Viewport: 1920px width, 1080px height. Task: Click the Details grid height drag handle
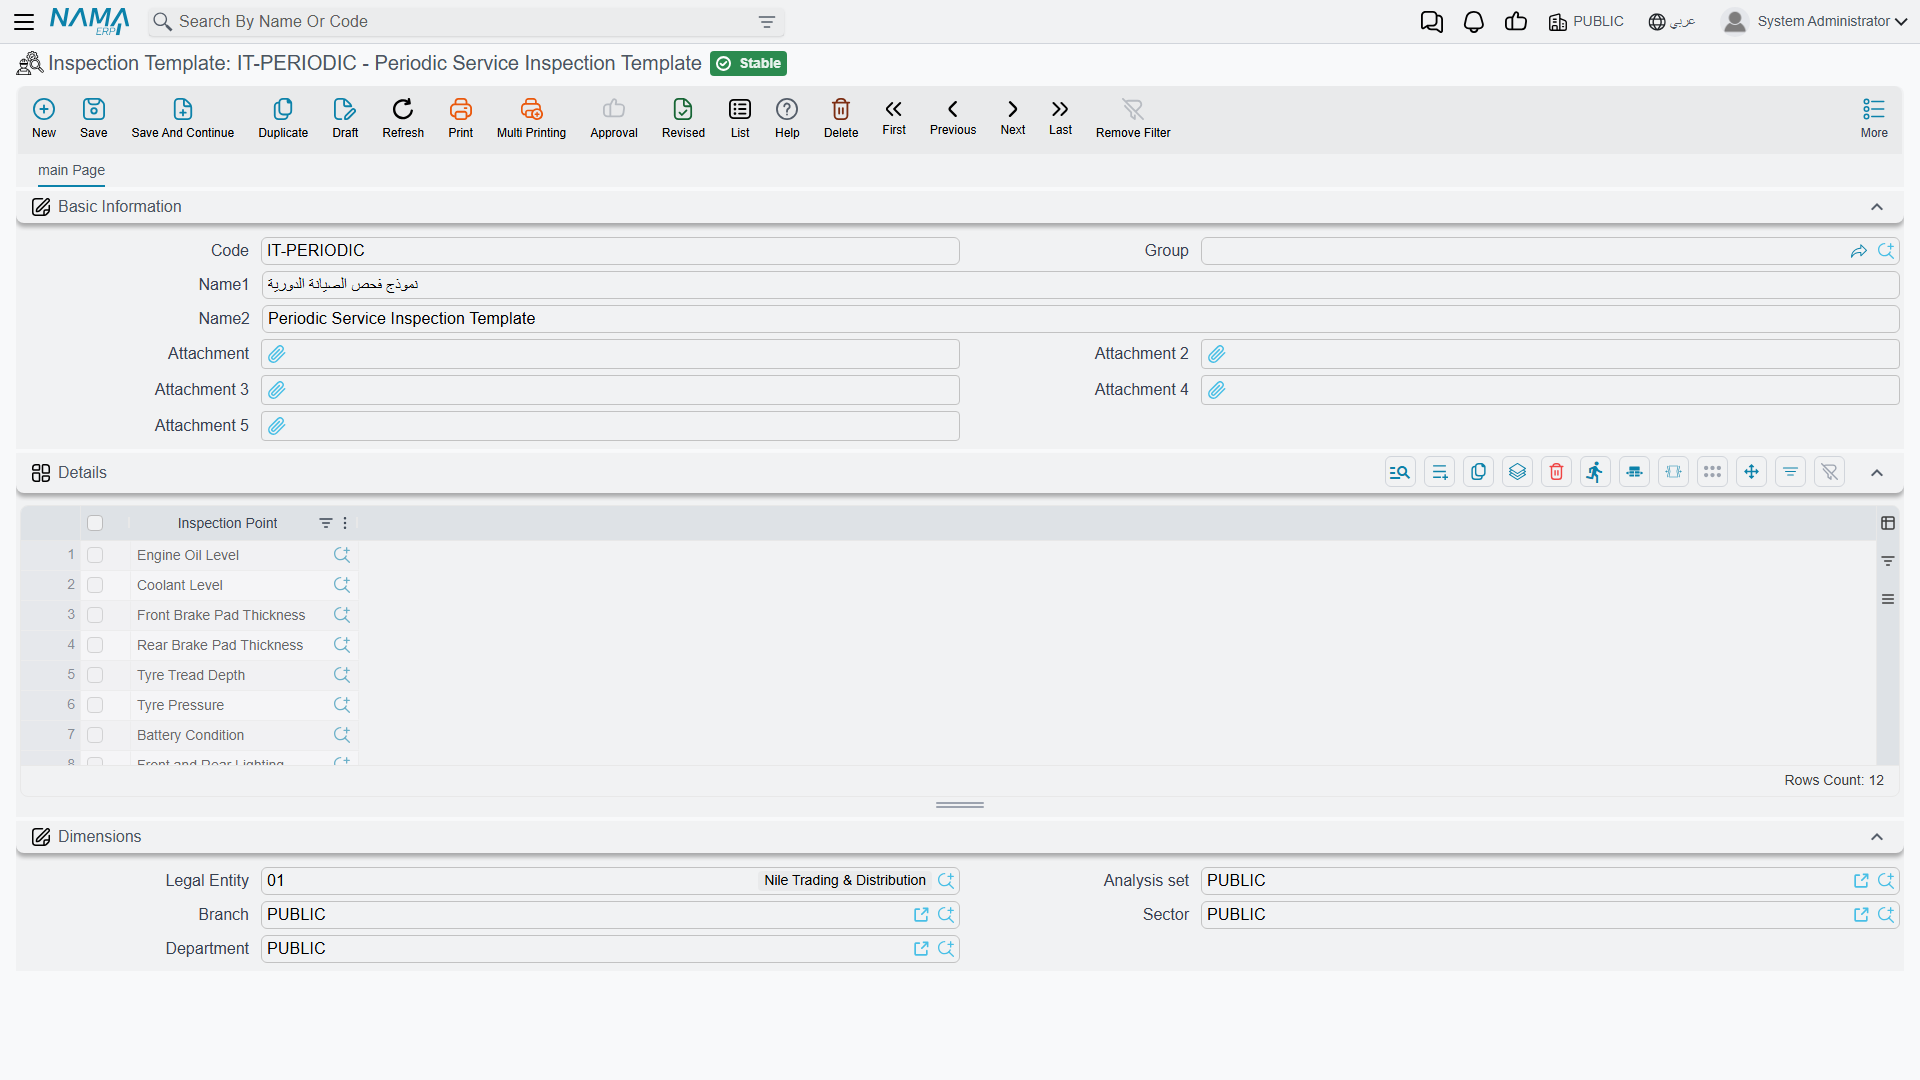coord(960,805)
